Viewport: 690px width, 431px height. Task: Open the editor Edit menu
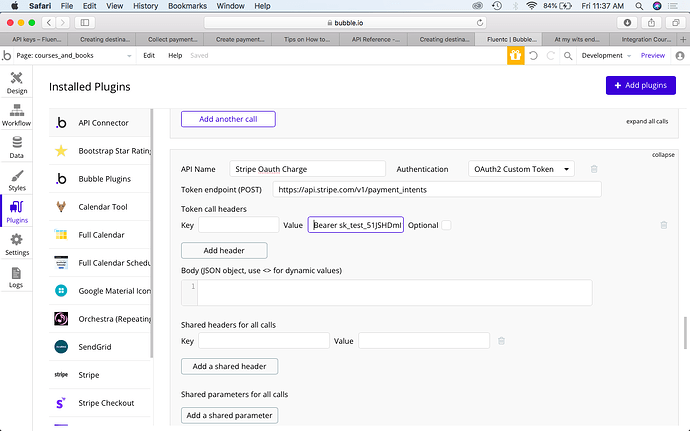149,55
